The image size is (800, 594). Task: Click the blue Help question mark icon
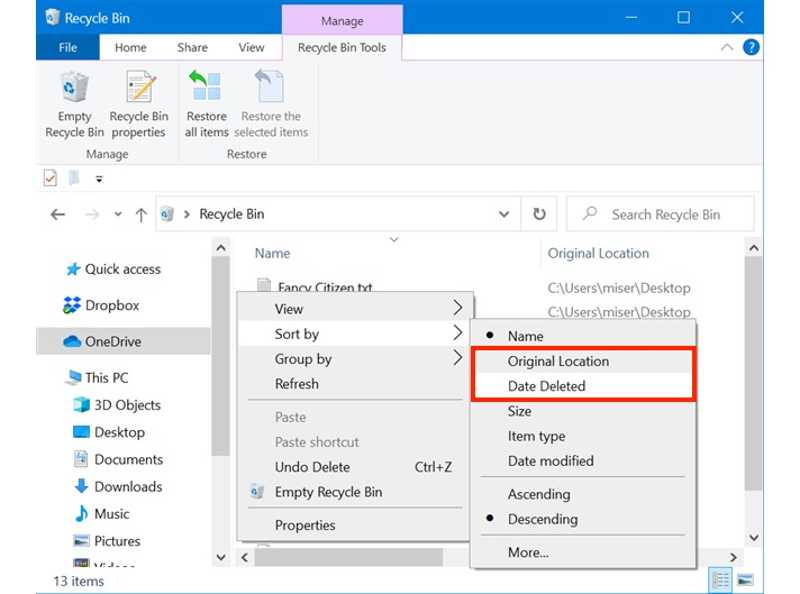coord(751,47)
